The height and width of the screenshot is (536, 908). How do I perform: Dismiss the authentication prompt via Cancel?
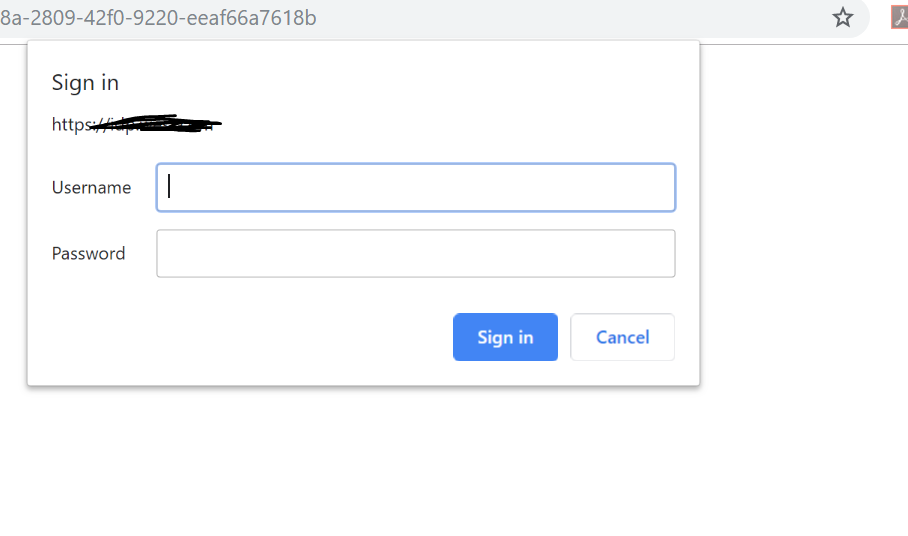click(622, 337)
